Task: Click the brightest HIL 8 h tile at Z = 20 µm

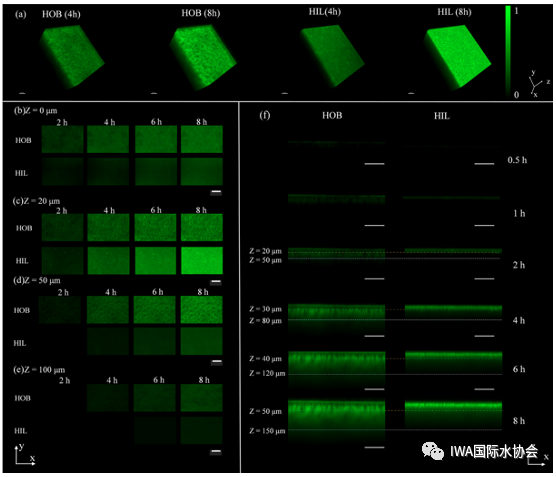Action: [202, 261]
